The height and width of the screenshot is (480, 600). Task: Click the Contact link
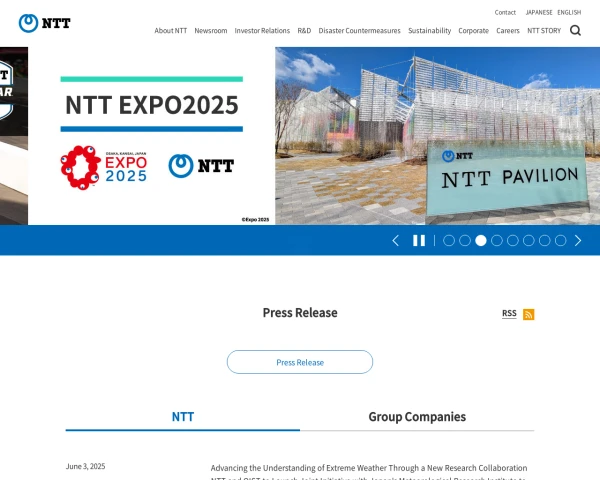tap(505, 13)
